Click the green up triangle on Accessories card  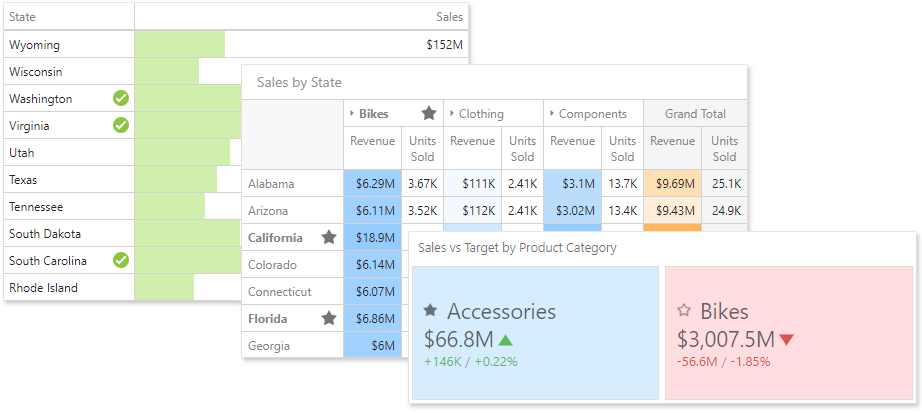point(505,340)
